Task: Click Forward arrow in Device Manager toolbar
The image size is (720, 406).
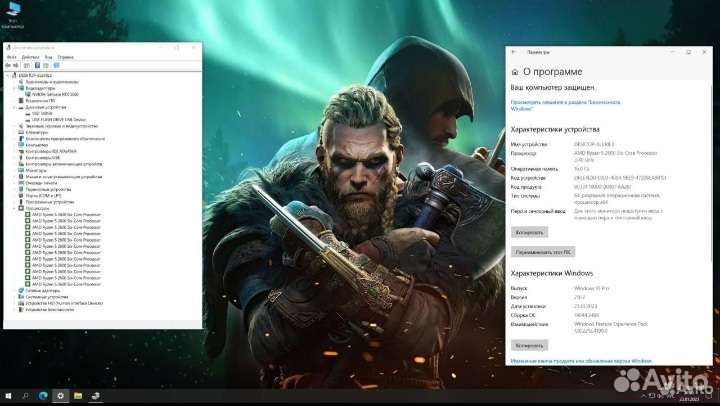Action: (16, 66)
